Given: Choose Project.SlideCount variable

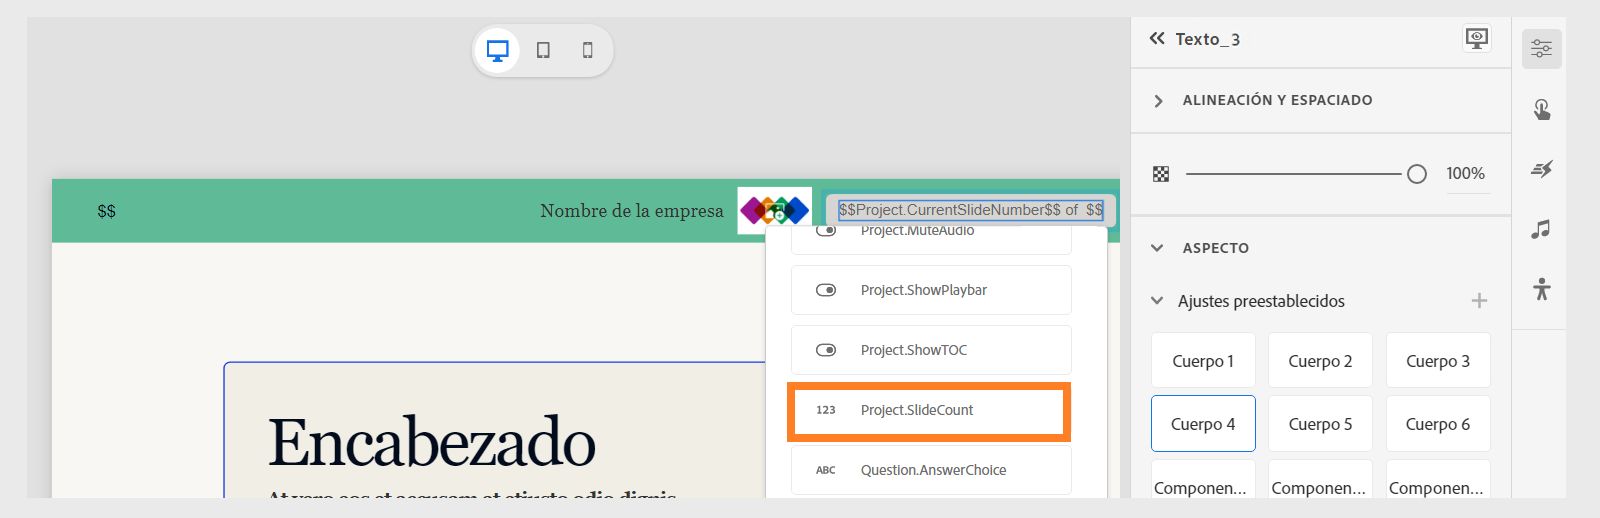Looking at the screenshot, I should [931, 410].
